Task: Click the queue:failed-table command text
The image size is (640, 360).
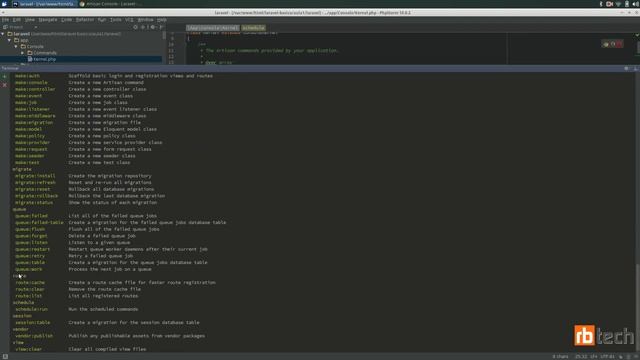Action: [39, 222]
